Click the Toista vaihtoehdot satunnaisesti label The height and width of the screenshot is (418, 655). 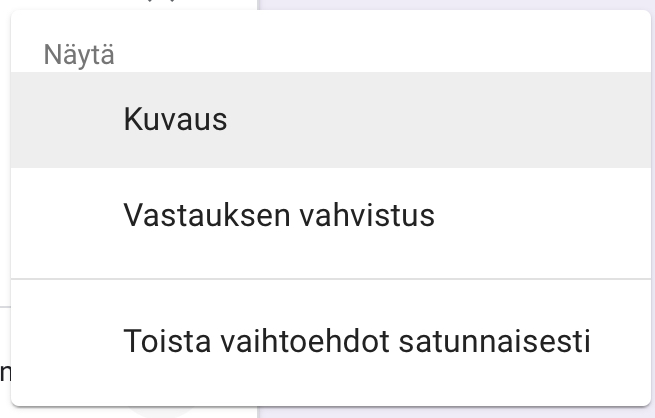point(357,342)
